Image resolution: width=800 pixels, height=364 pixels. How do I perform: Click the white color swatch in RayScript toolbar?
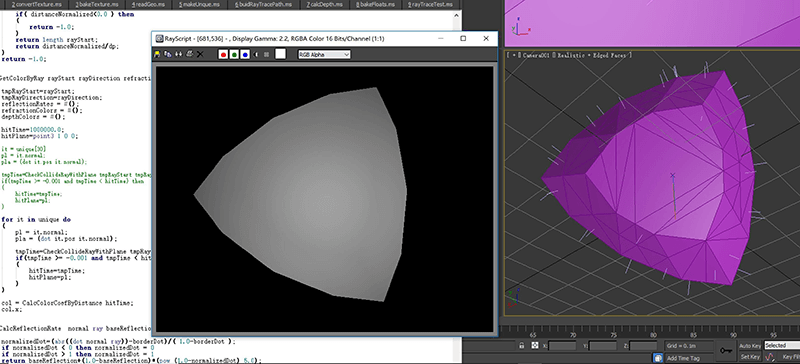280,54
